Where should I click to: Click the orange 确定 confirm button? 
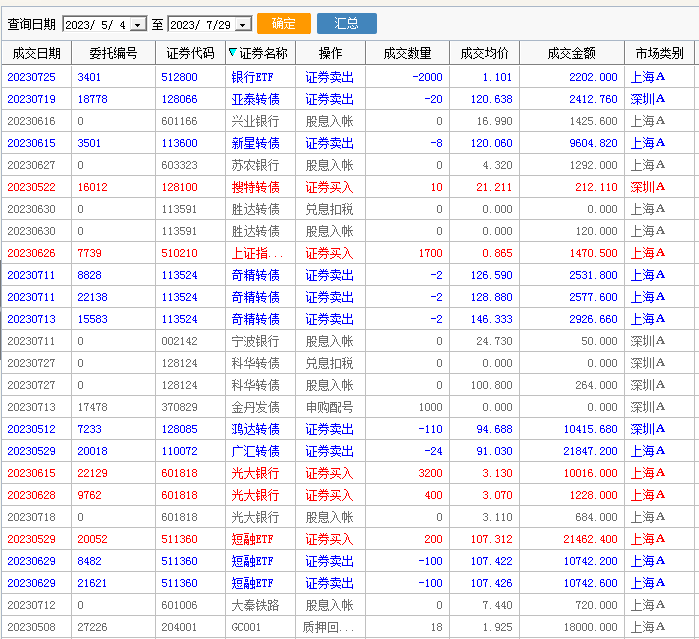pos(284,24)
